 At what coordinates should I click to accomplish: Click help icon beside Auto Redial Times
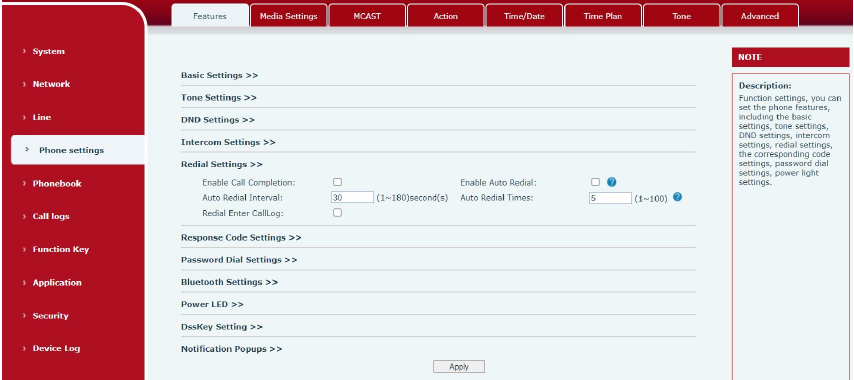[677, 197]
